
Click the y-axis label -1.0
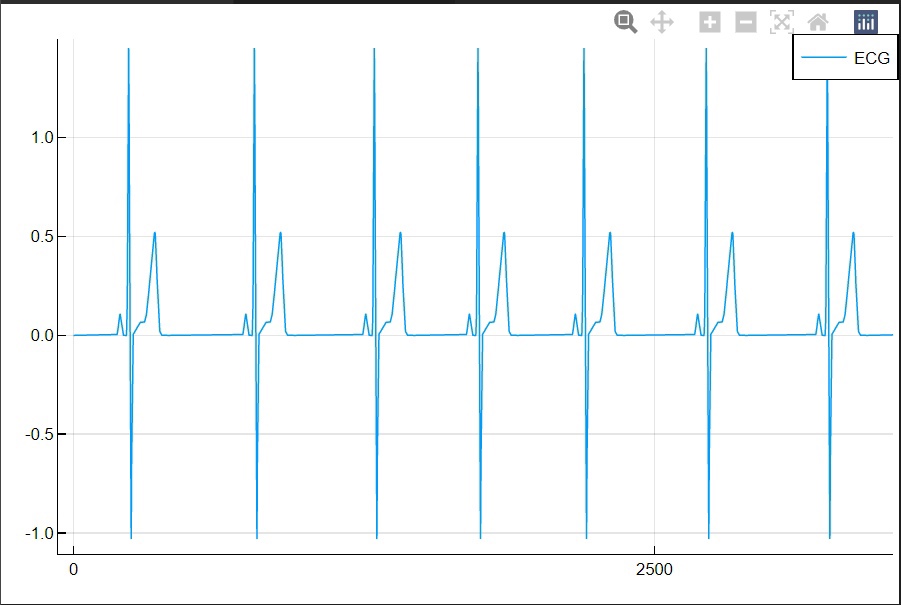39,533
